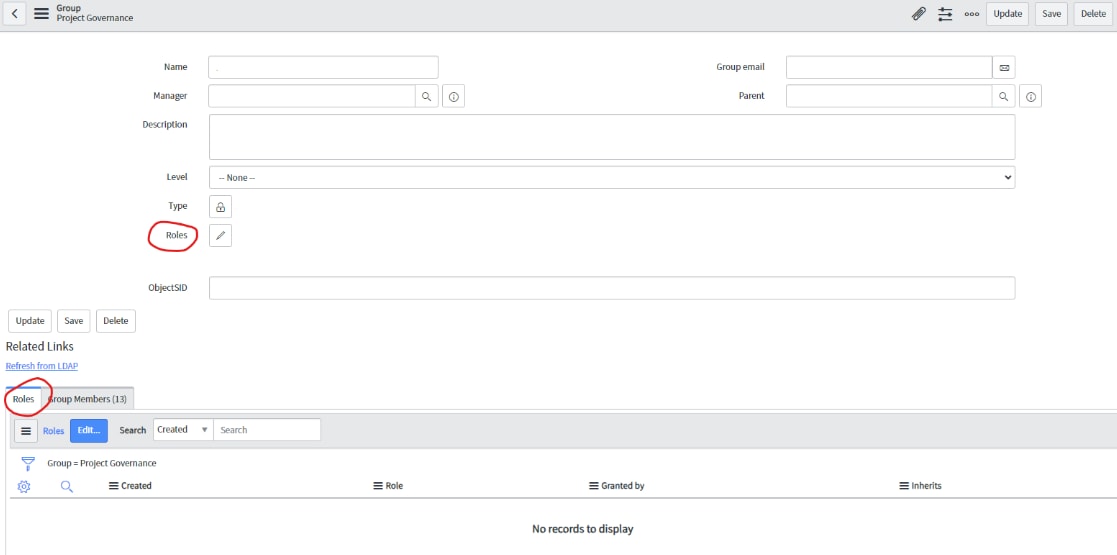The height and width of the screenshot is (555, 1117).
Task: Expand the Level dropdown
Action: pos(612,177)
